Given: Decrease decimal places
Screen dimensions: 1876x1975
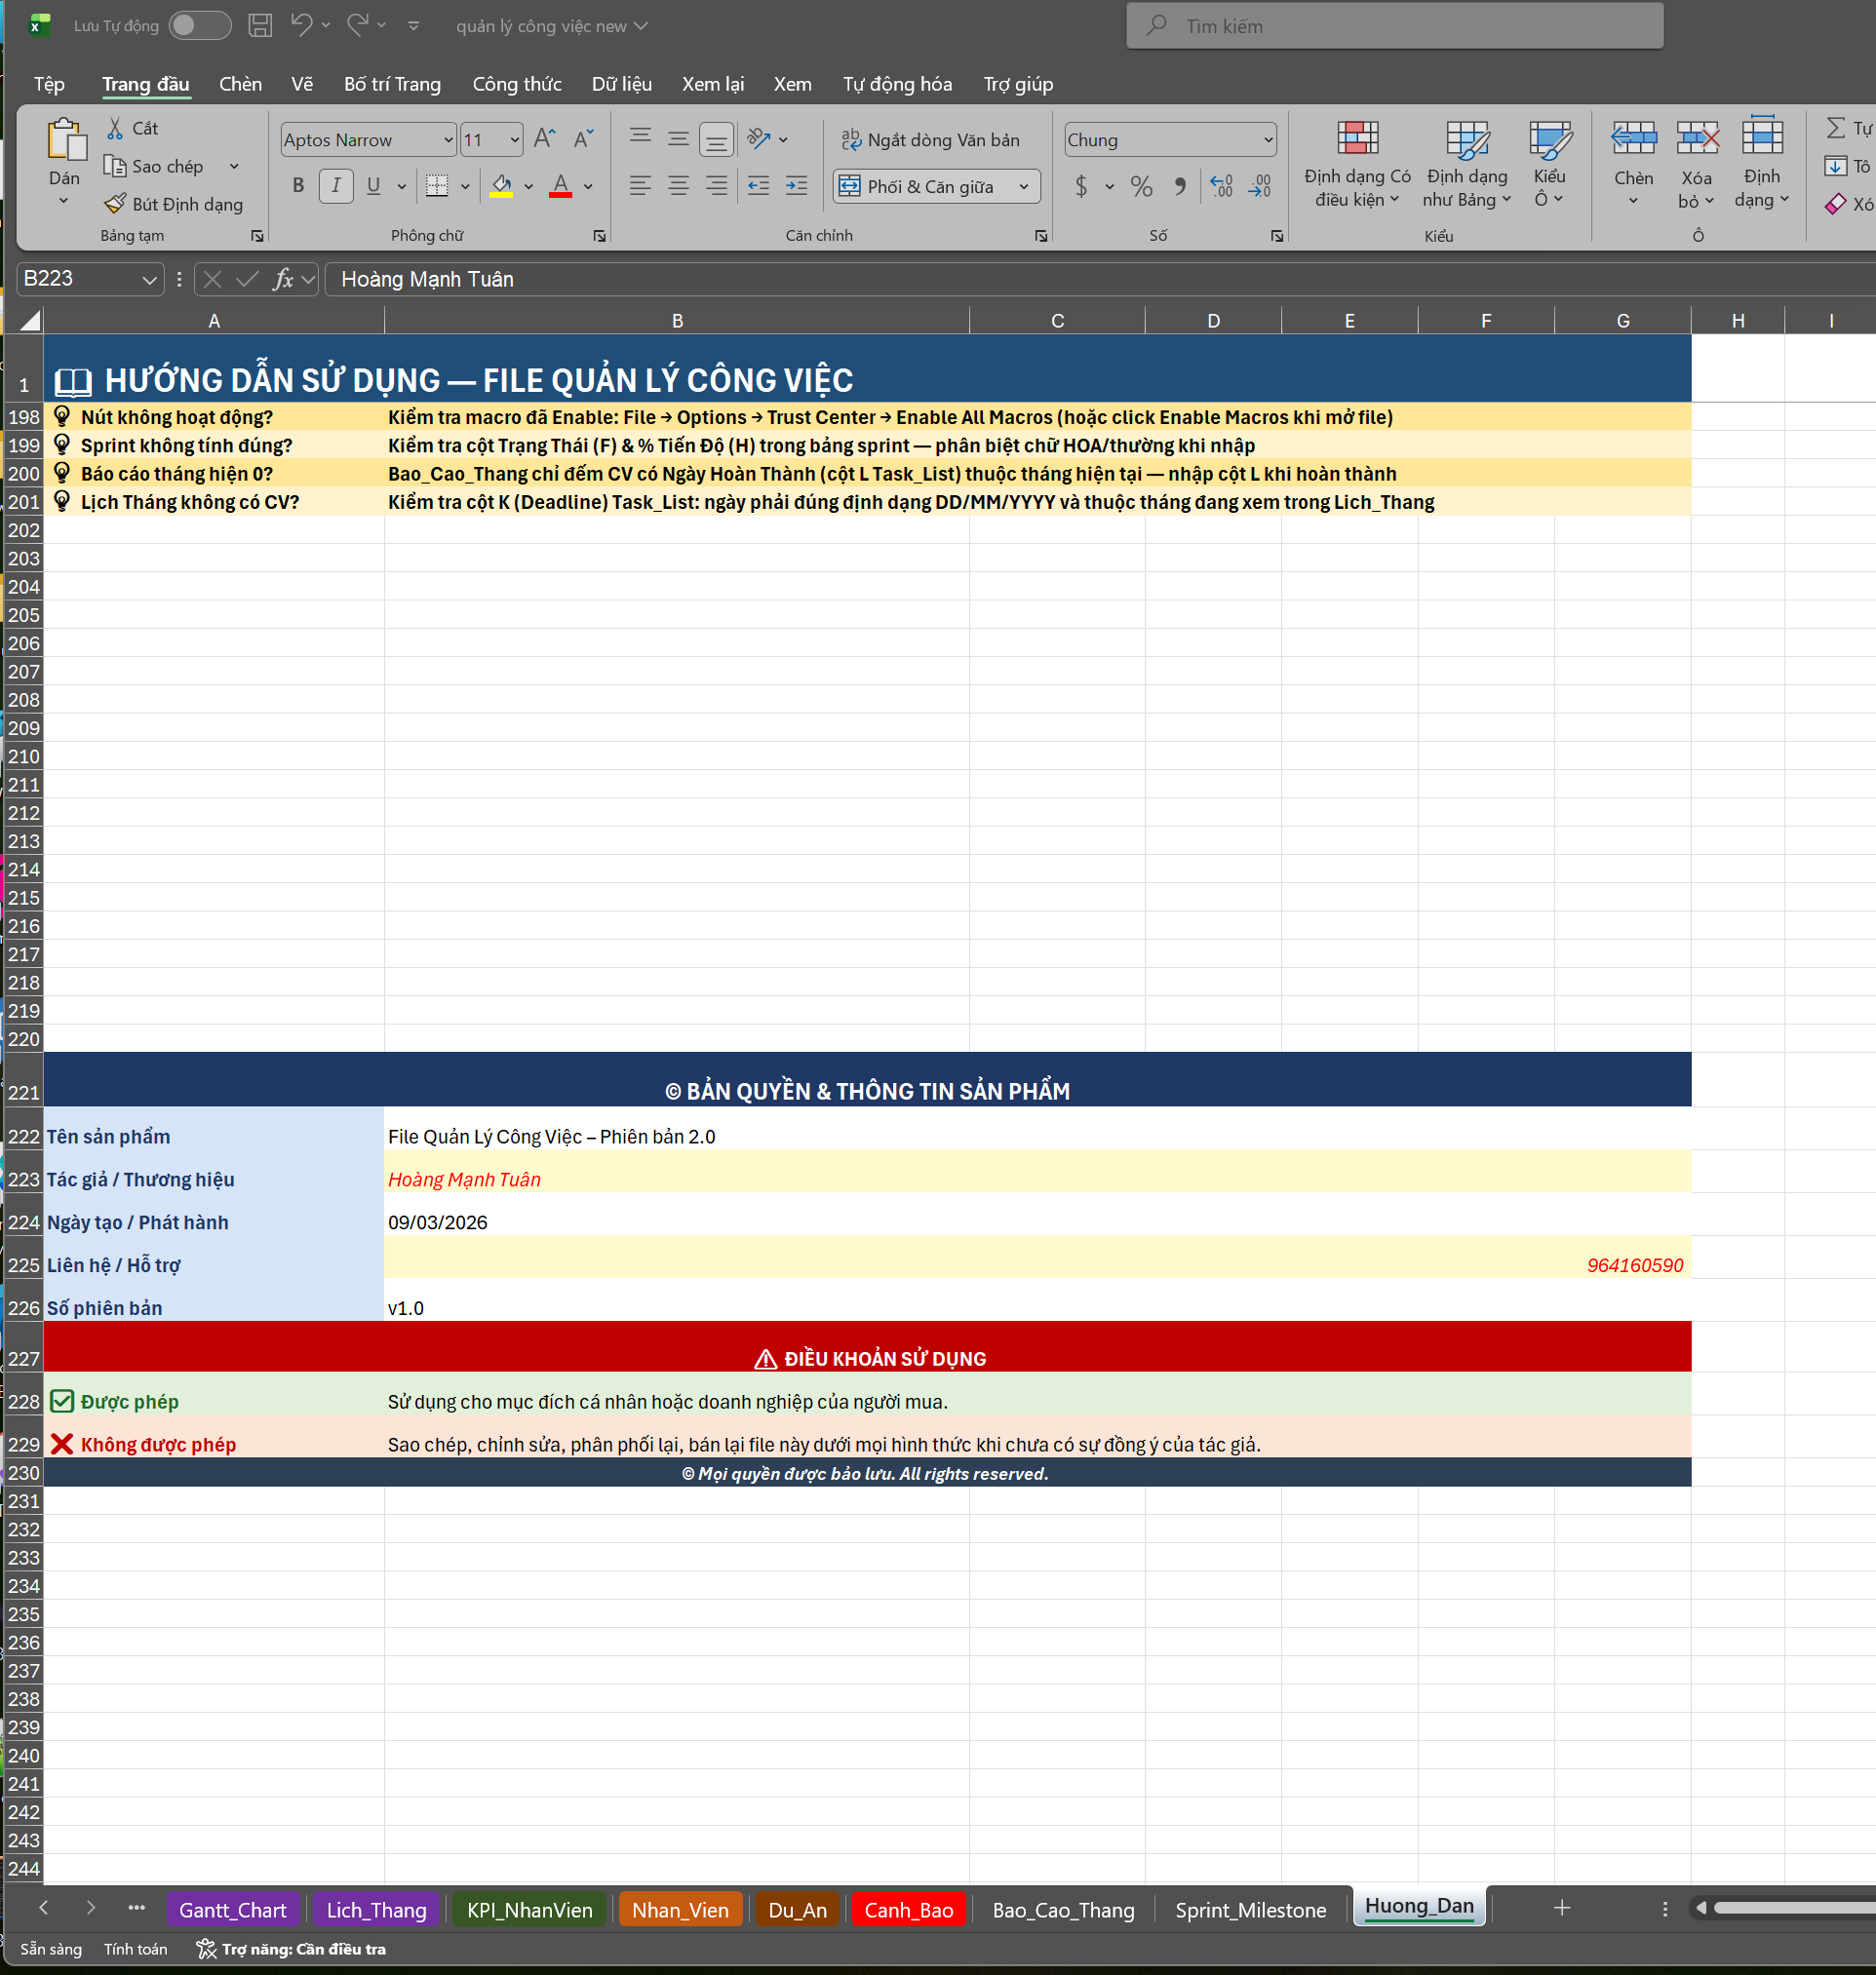Looking at the screenshot, I should 1259,186.
